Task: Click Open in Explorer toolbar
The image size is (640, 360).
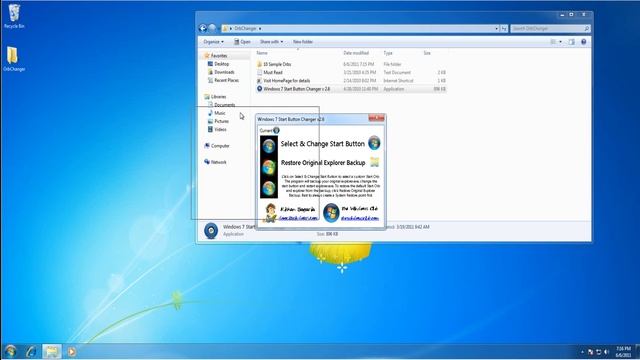Action: point(242,42)
